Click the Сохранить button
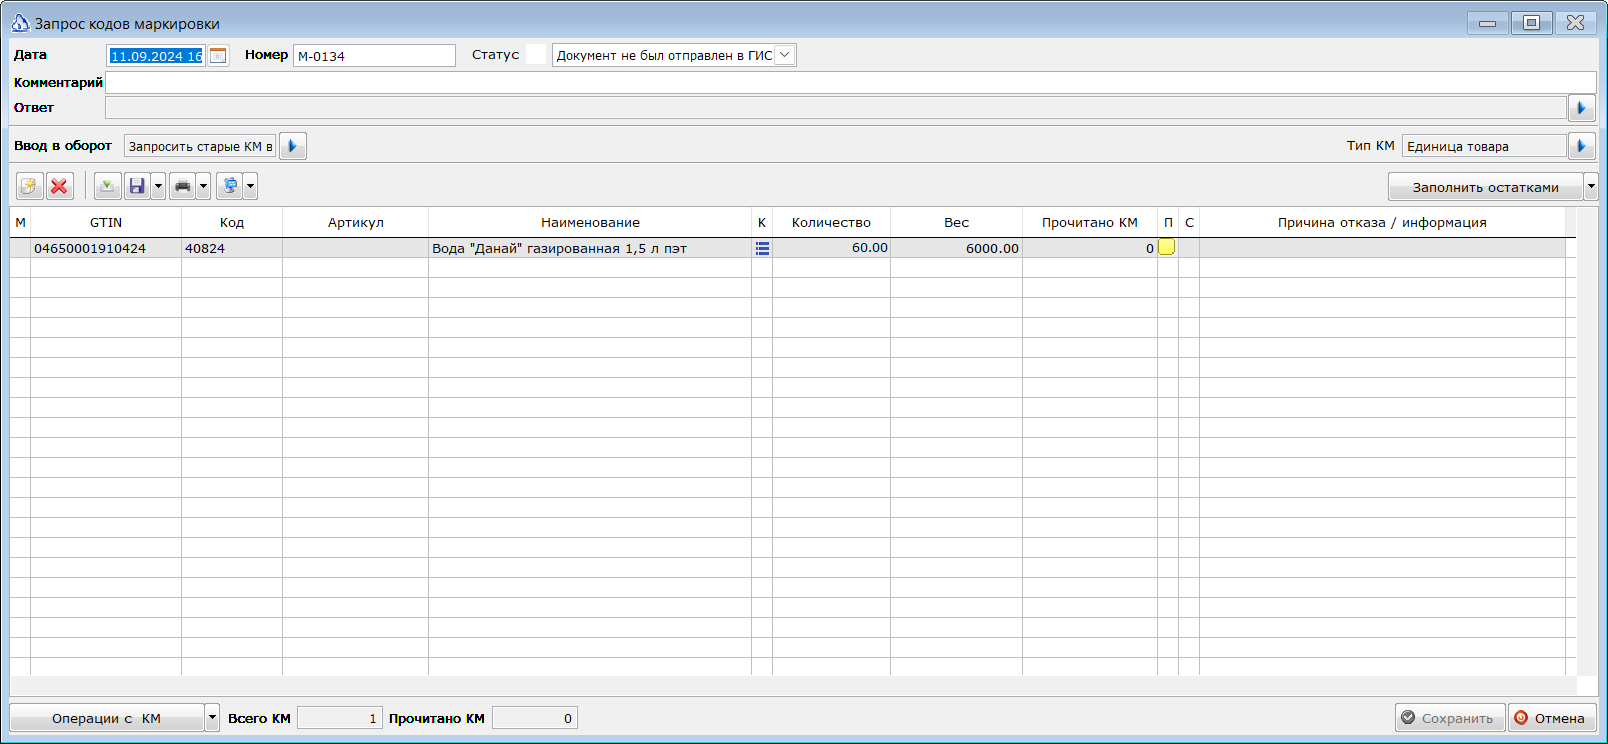Screen dimensions: 1608x744 click(x=1450, y=718)
